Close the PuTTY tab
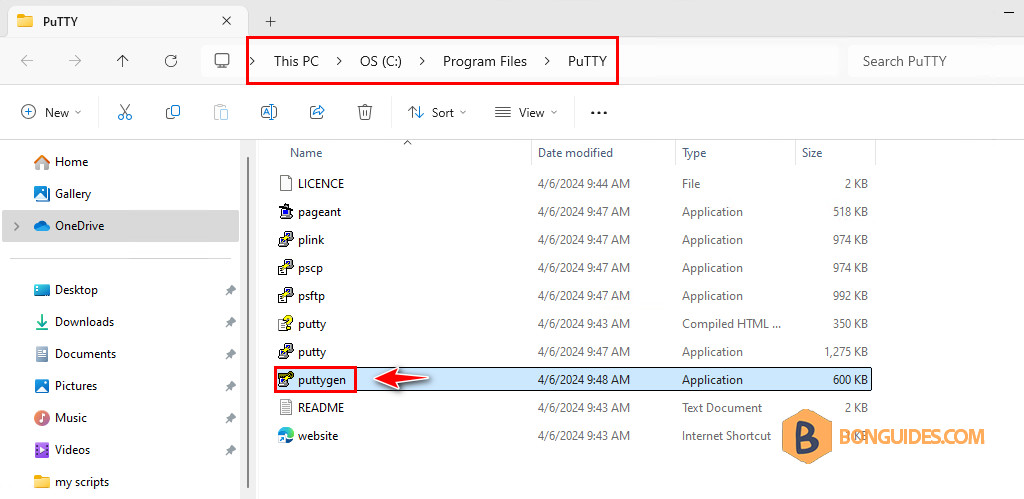The height and width of the screenshot is (499, 1024). [227, 21]
